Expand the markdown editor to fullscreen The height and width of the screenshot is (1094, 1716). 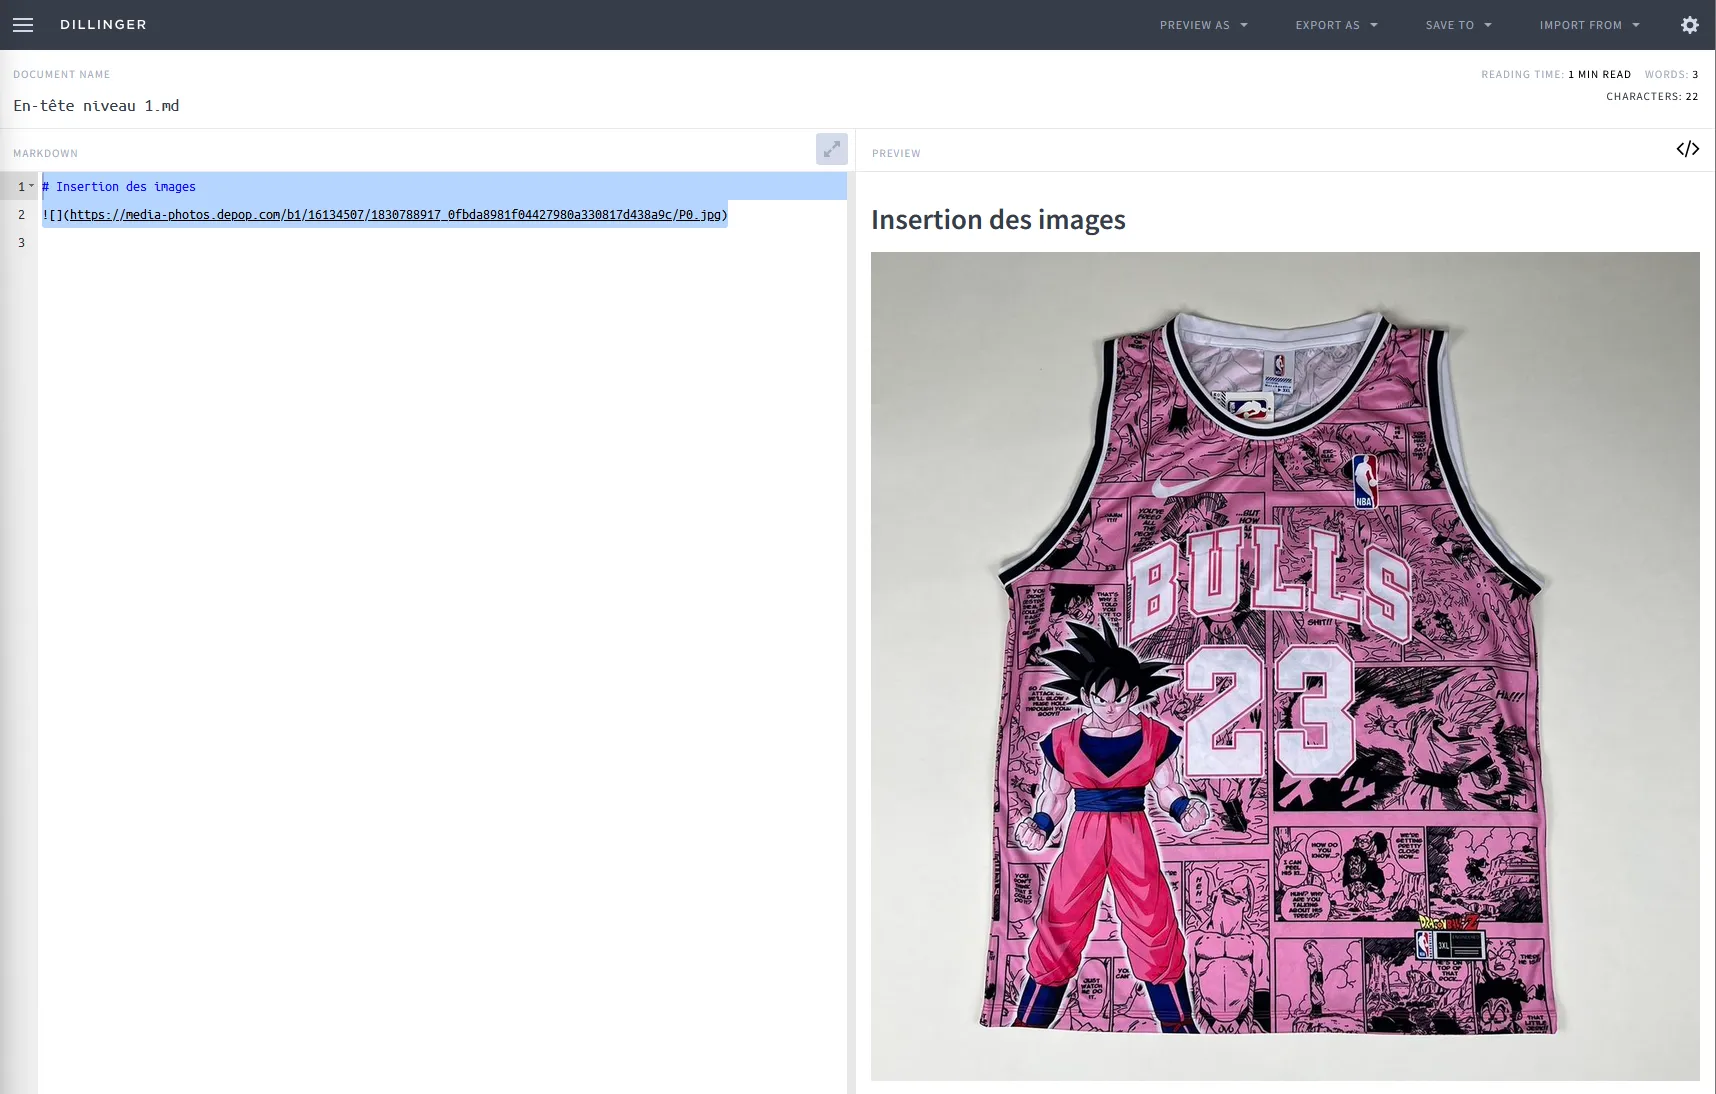tap(831, 149)
